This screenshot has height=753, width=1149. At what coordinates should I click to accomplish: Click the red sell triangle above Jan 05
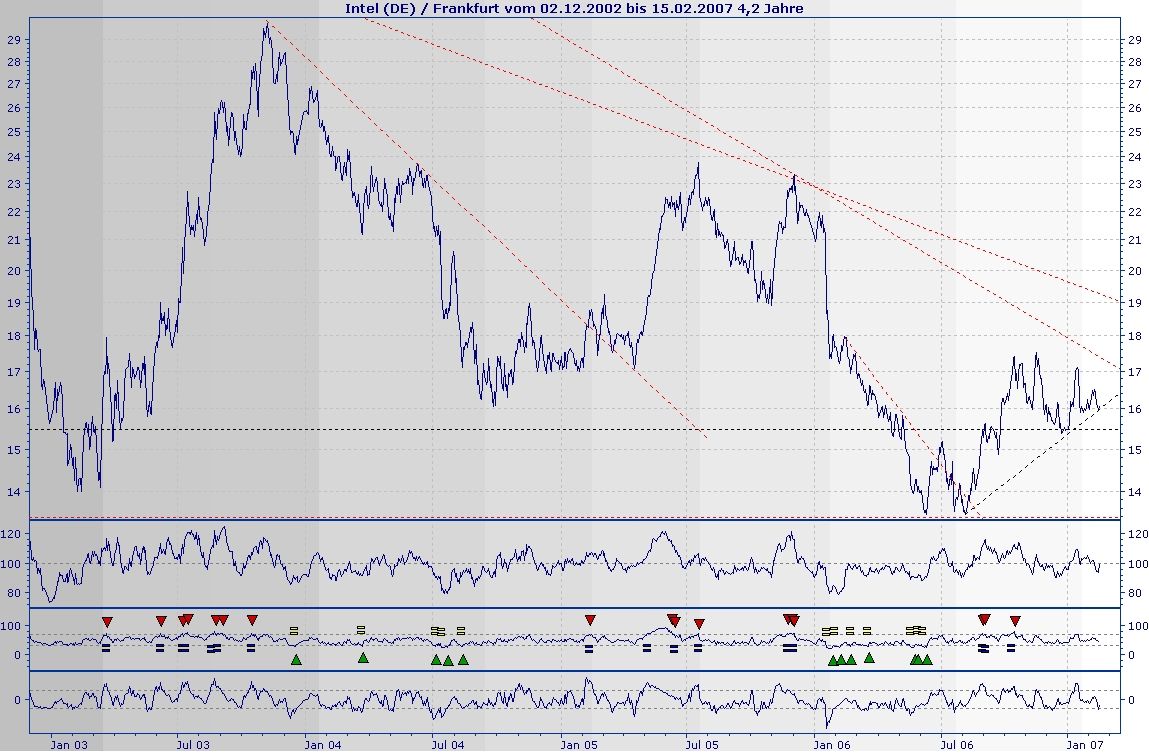(590, 620)
